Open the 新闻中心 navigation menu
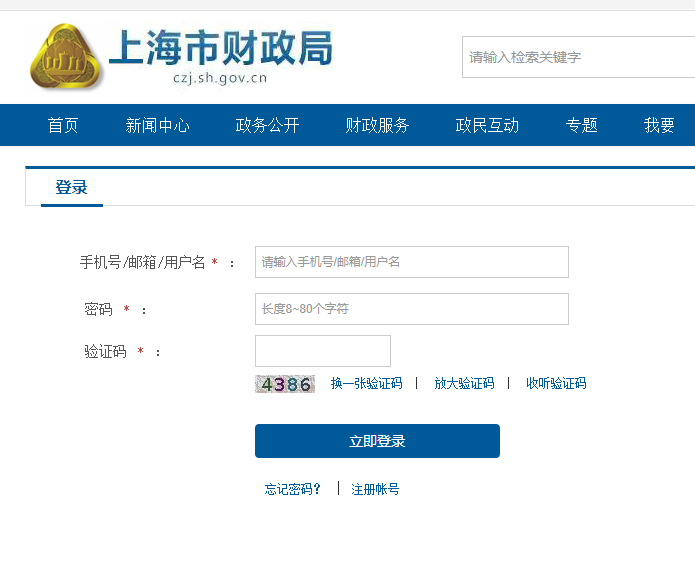695x569 pixels. [x=157, y=125]
